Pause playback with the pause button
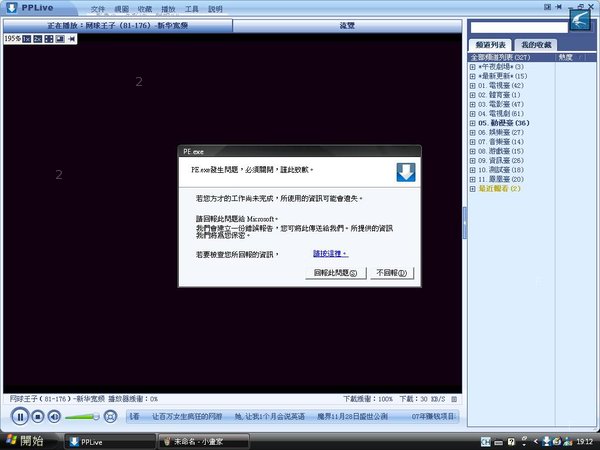600x450 pixels. [x=20, y=416]
